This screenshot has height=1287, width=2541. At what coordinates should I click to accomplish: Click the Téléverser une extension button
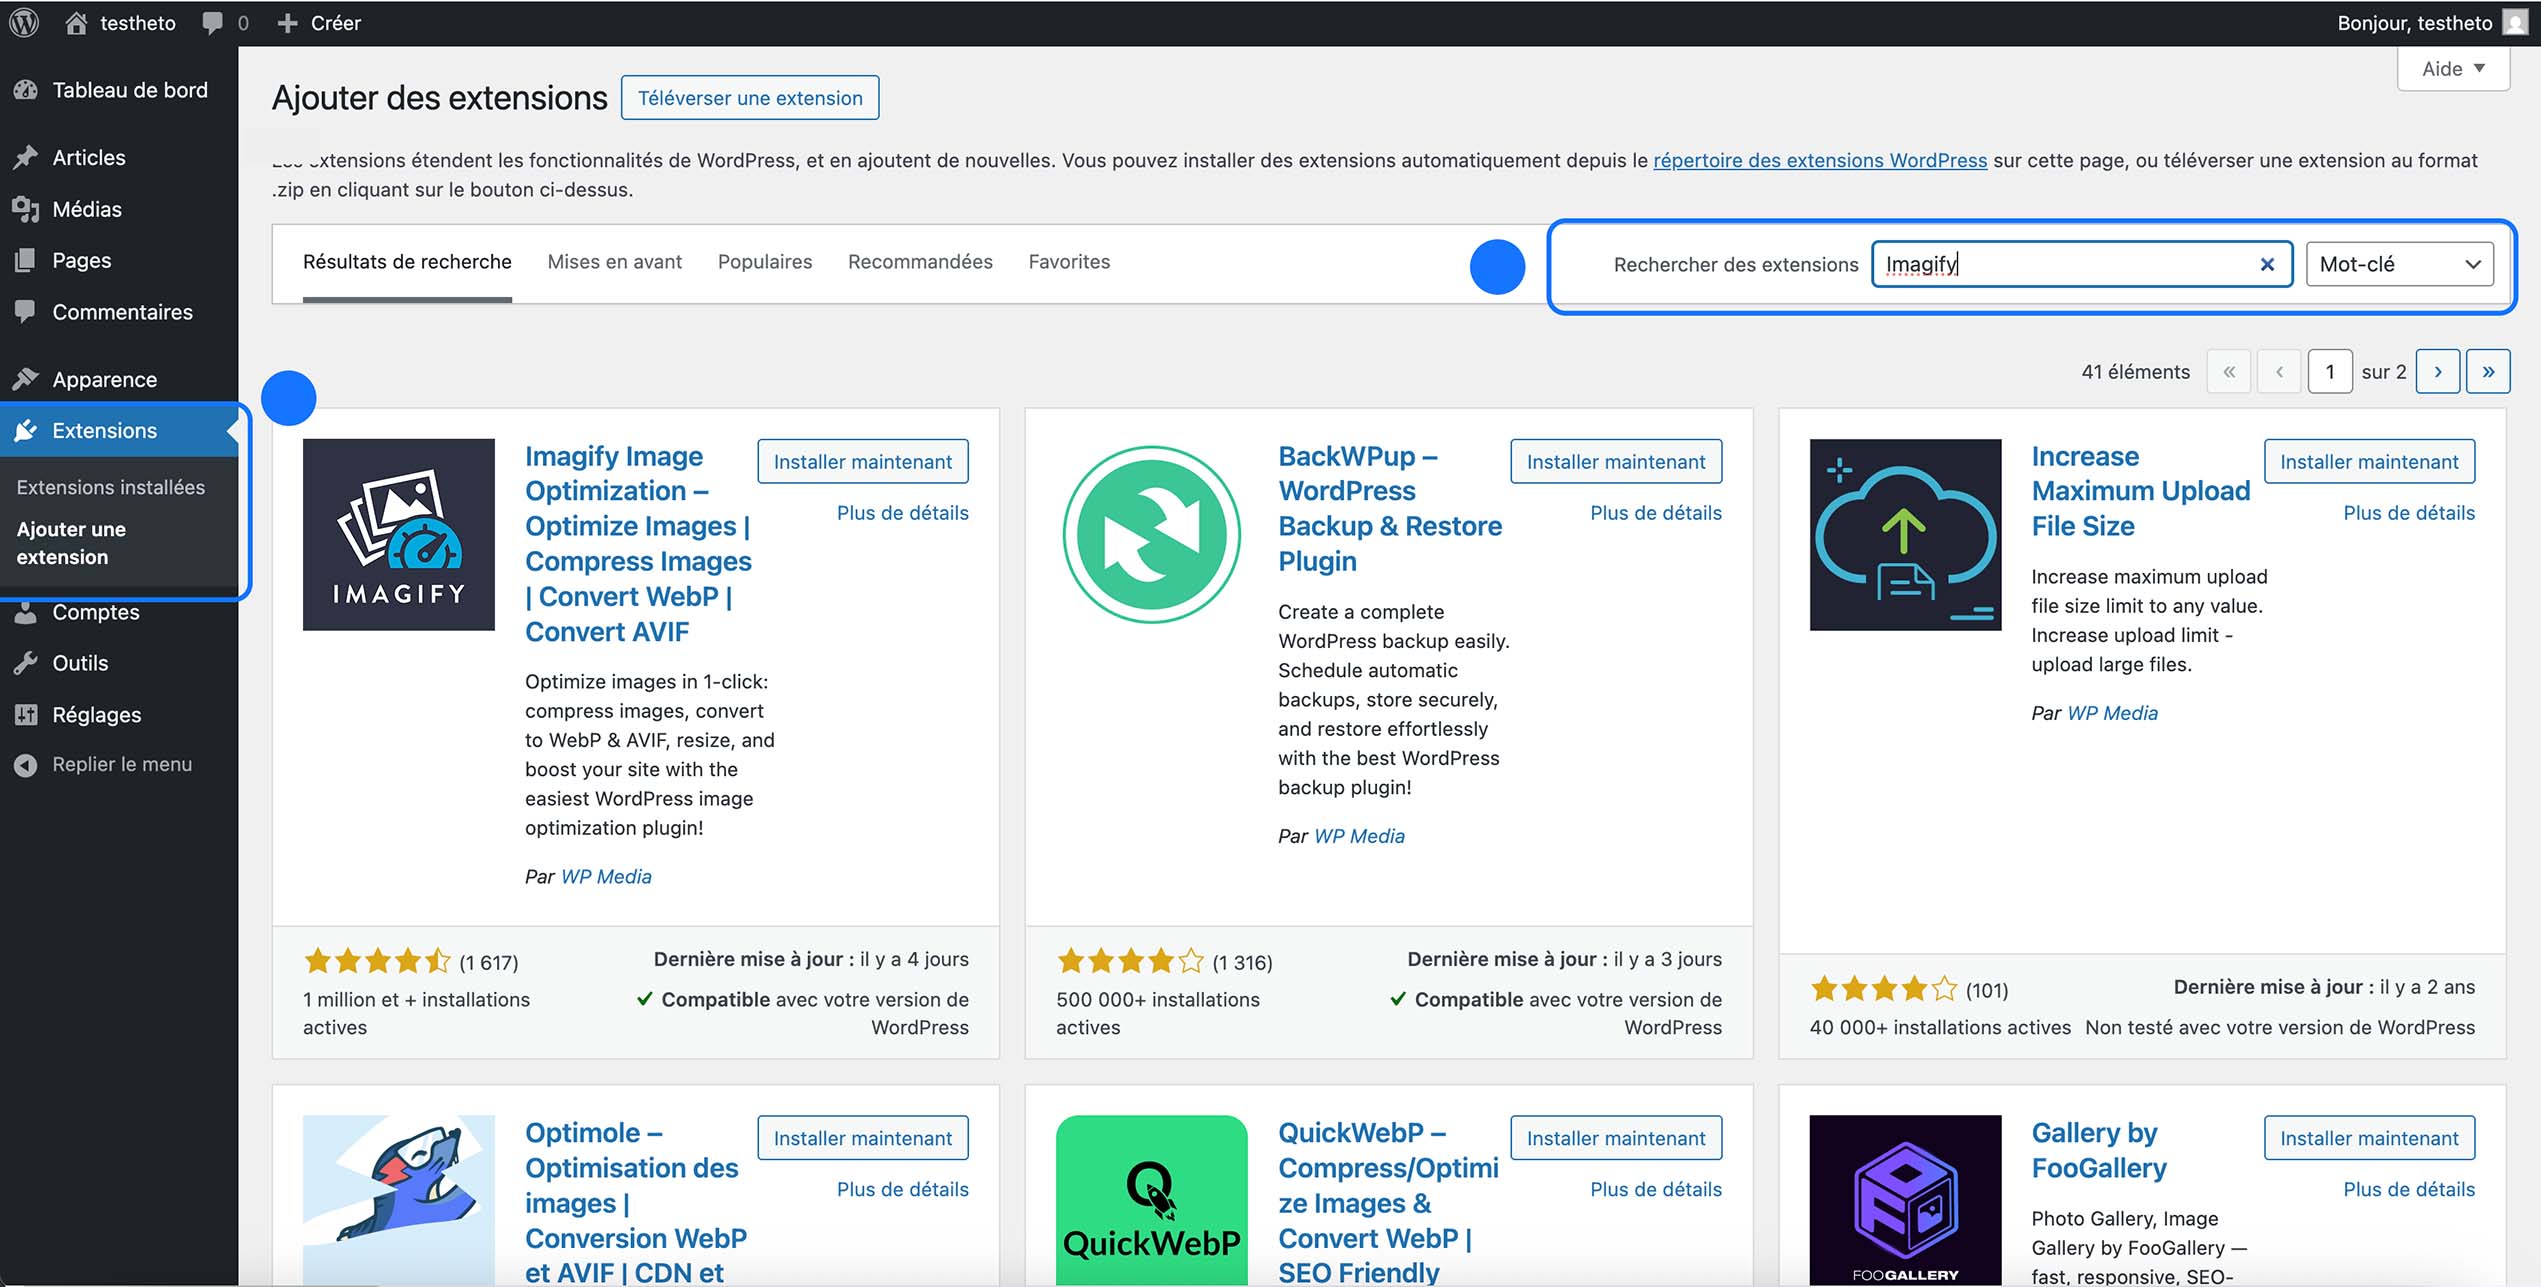[749, 97]
